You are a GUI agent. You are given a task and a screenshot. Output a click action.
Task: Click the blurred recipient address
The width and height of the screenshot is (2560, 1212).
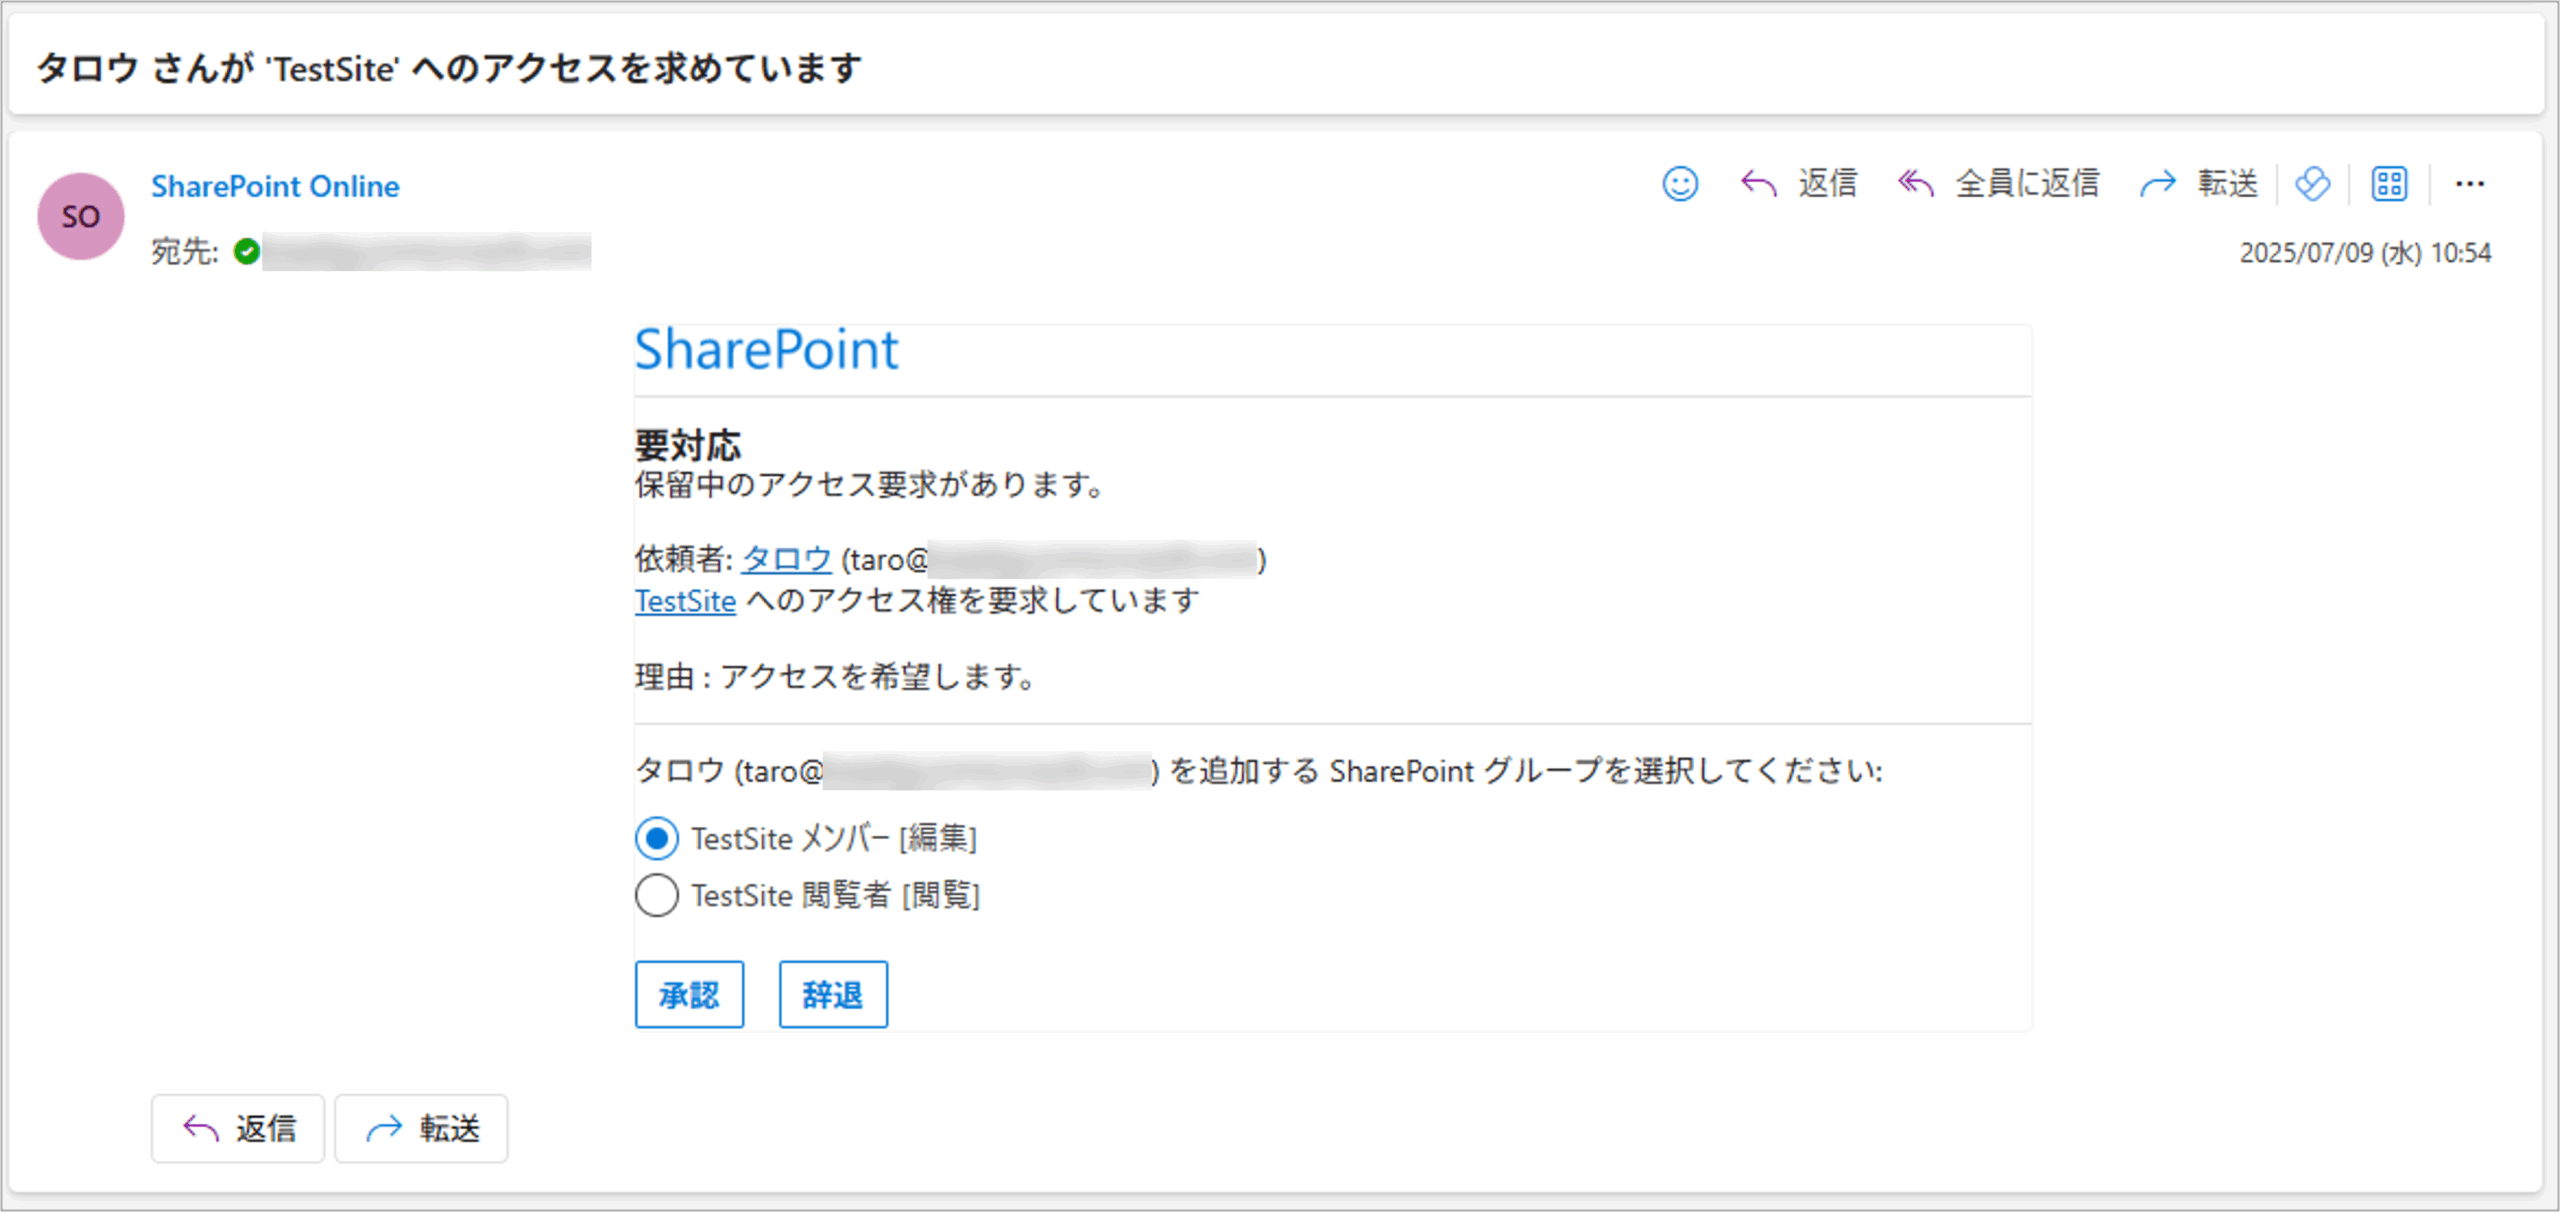click(426, 251)
